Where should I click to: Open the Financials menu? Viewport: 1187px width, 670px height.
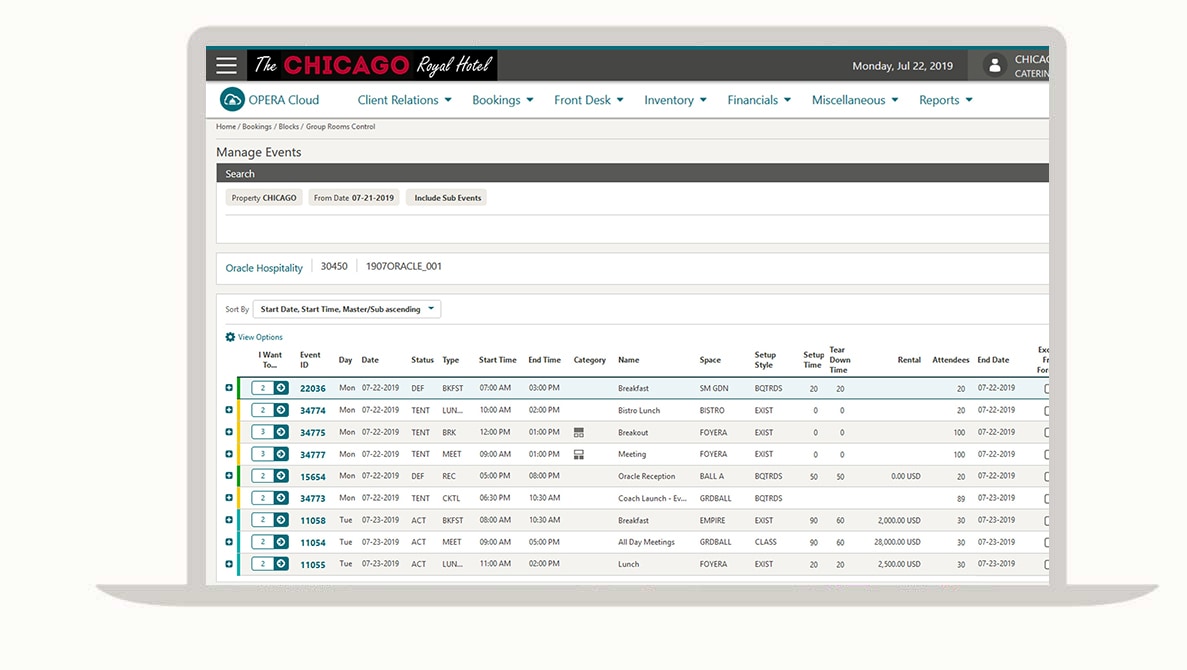pyautogui.click(x=758, y=100)
